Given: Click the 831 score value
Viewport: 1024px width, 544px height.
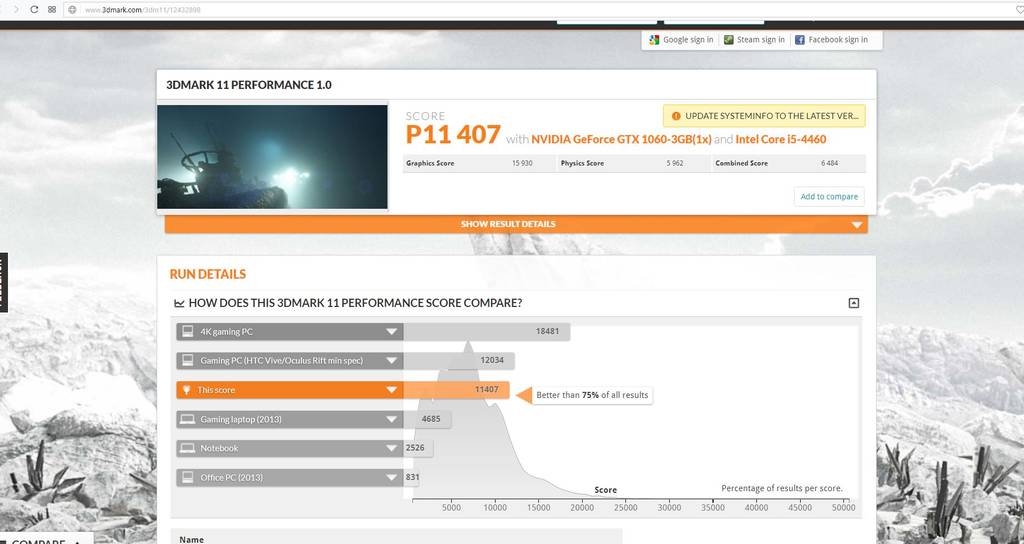Looking at the screenshot, I should (412, 477).
